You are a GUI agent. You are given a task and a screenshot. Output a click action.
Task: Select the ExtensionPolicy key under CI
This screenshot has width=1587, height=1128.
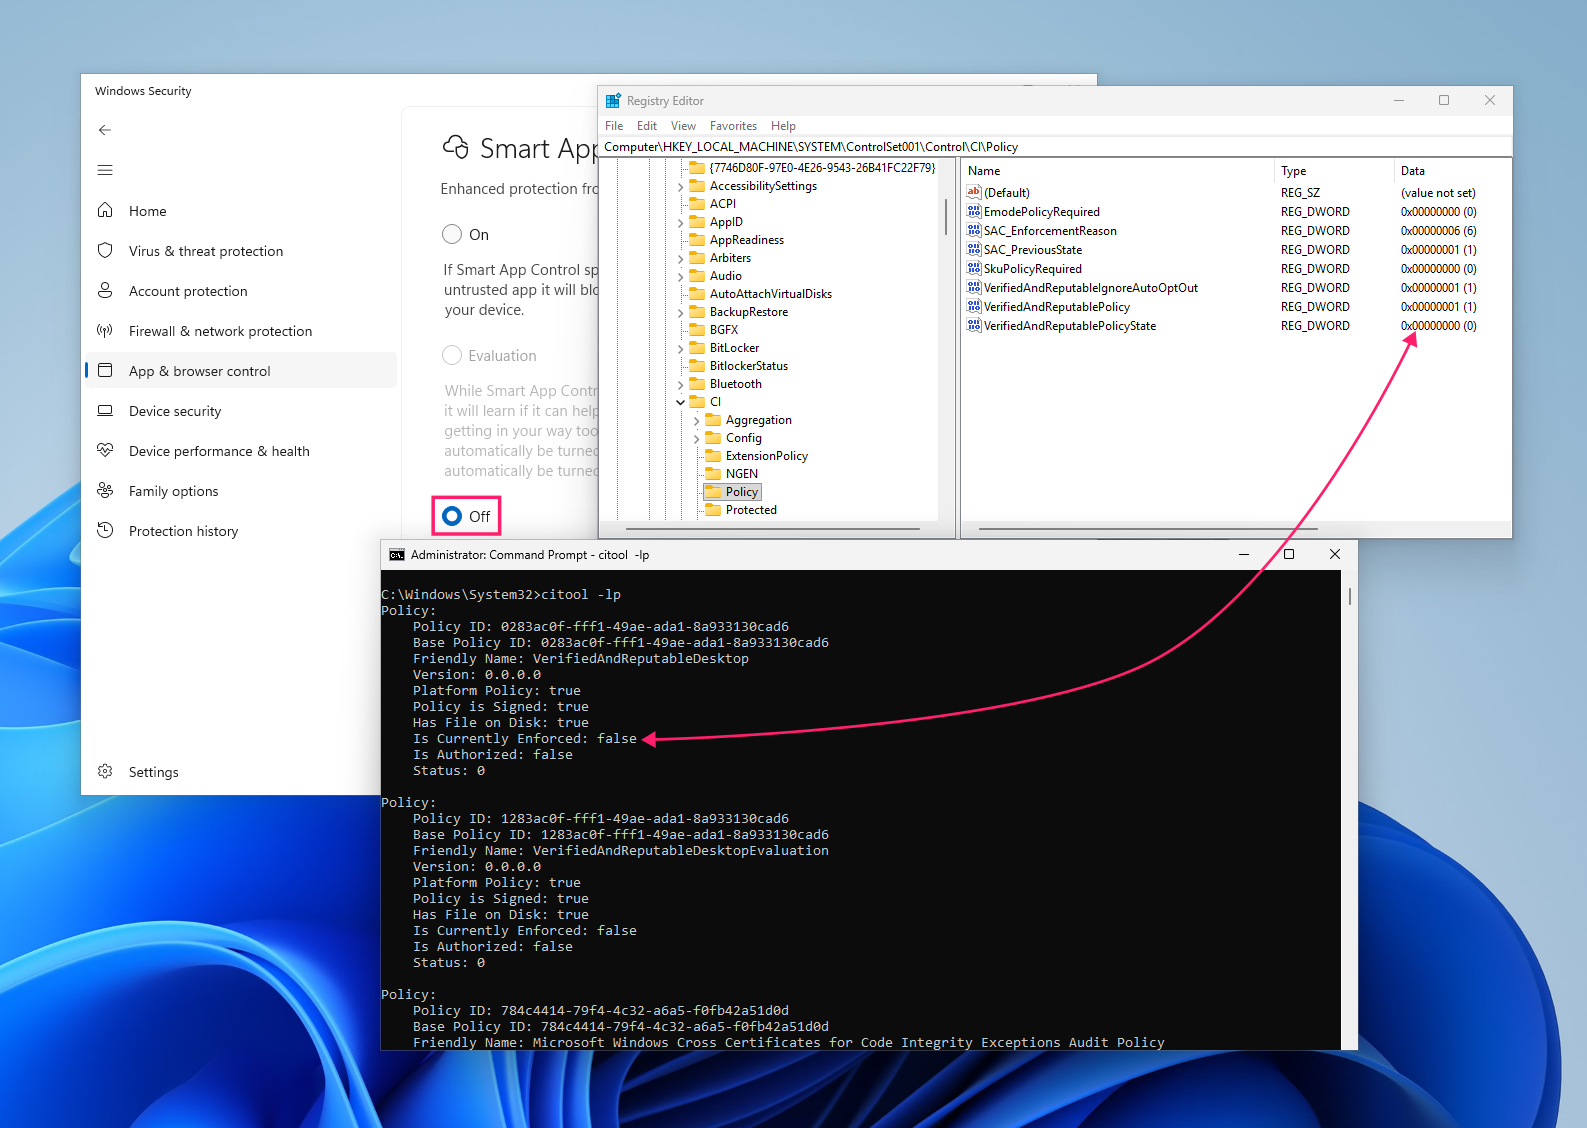point(766,456)
